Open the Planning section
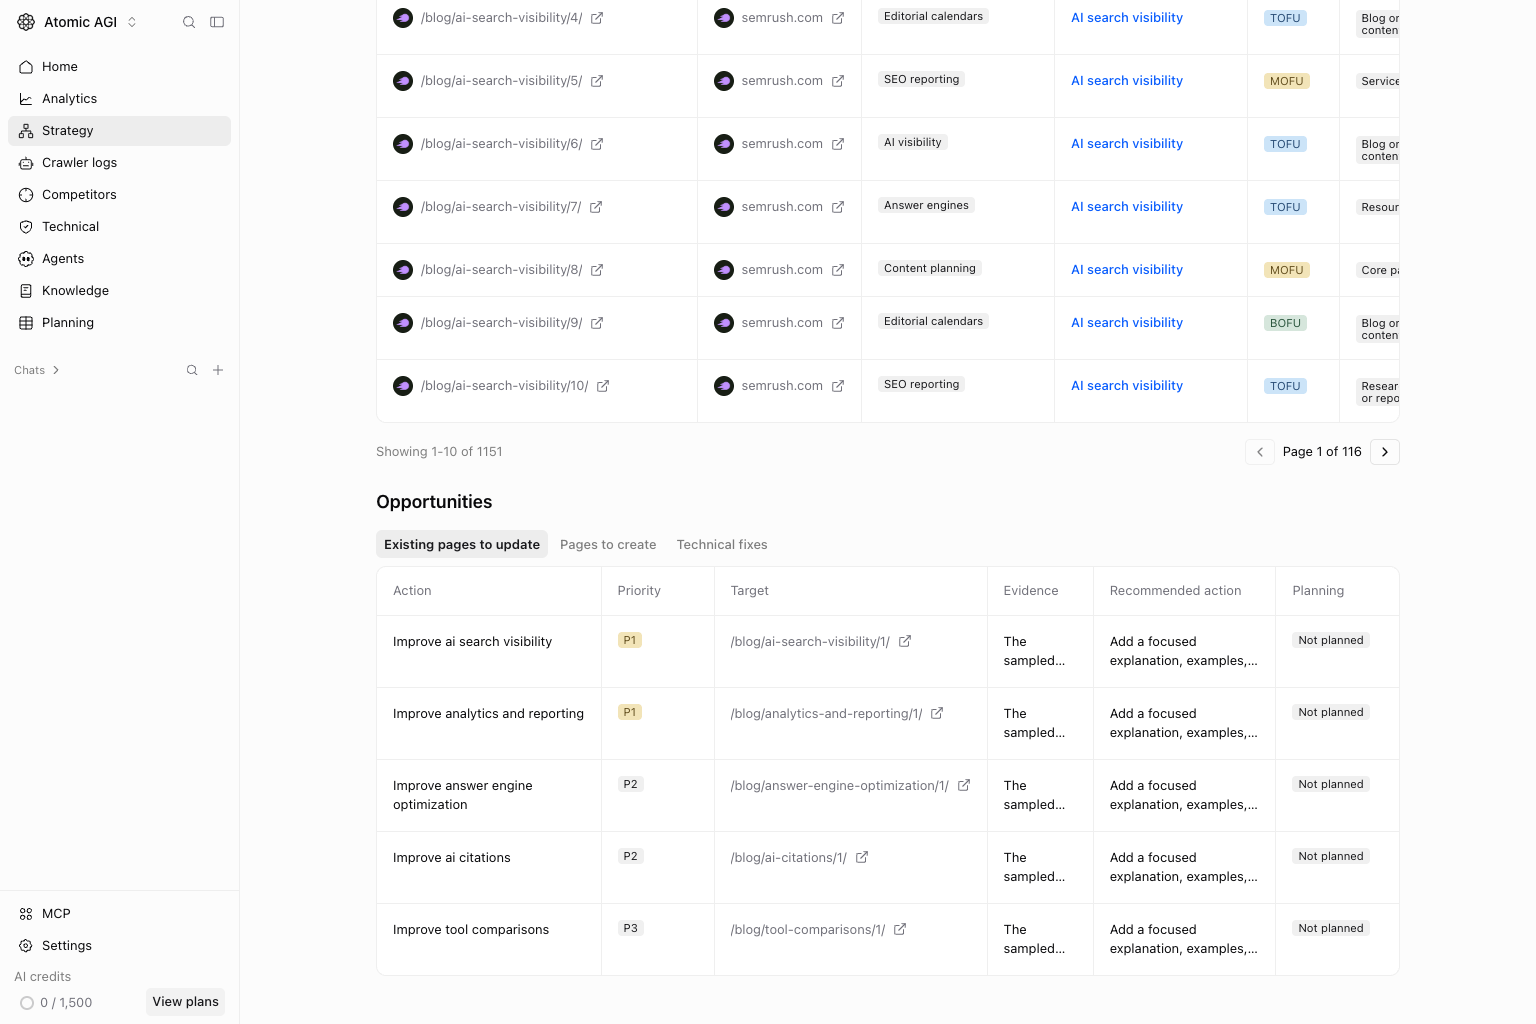 [x=119, y=323]
